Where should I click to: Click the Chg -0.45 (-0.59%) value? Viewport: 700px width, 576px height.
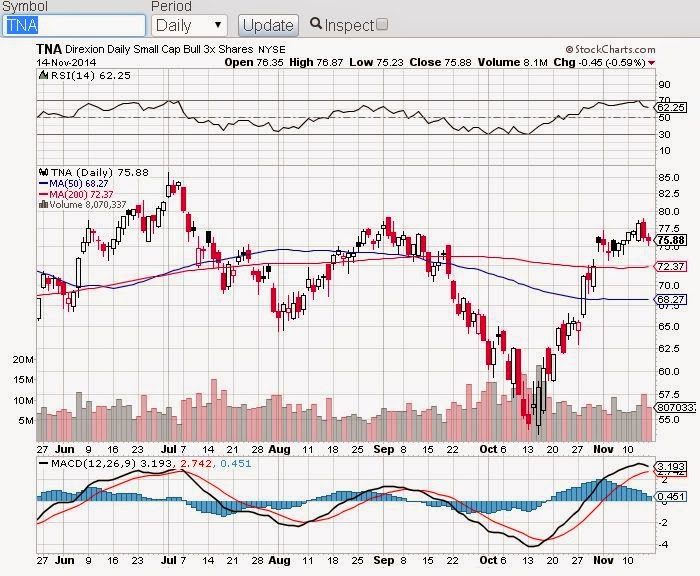tap(600, 63)
